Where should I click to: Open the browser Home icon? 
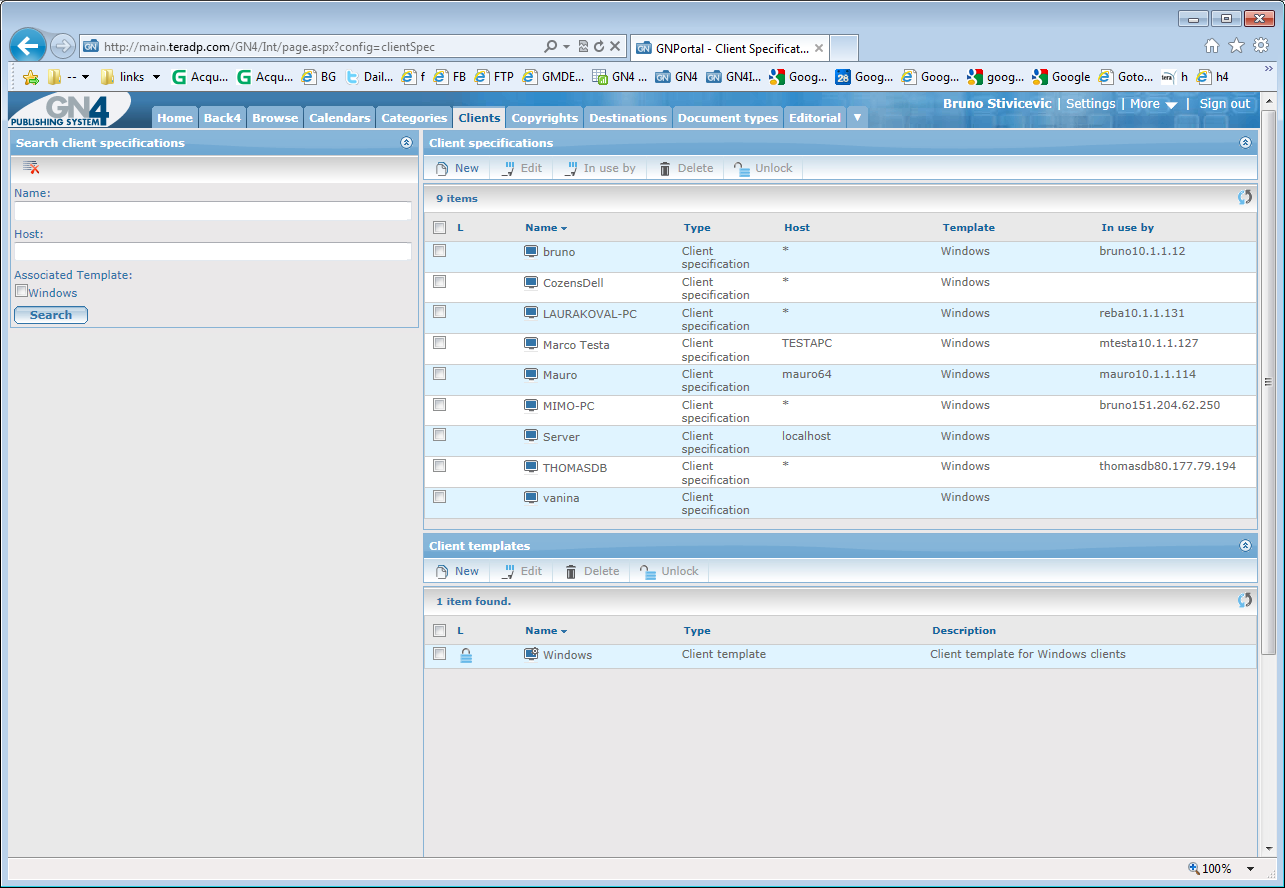click(x=1212, y=45)
